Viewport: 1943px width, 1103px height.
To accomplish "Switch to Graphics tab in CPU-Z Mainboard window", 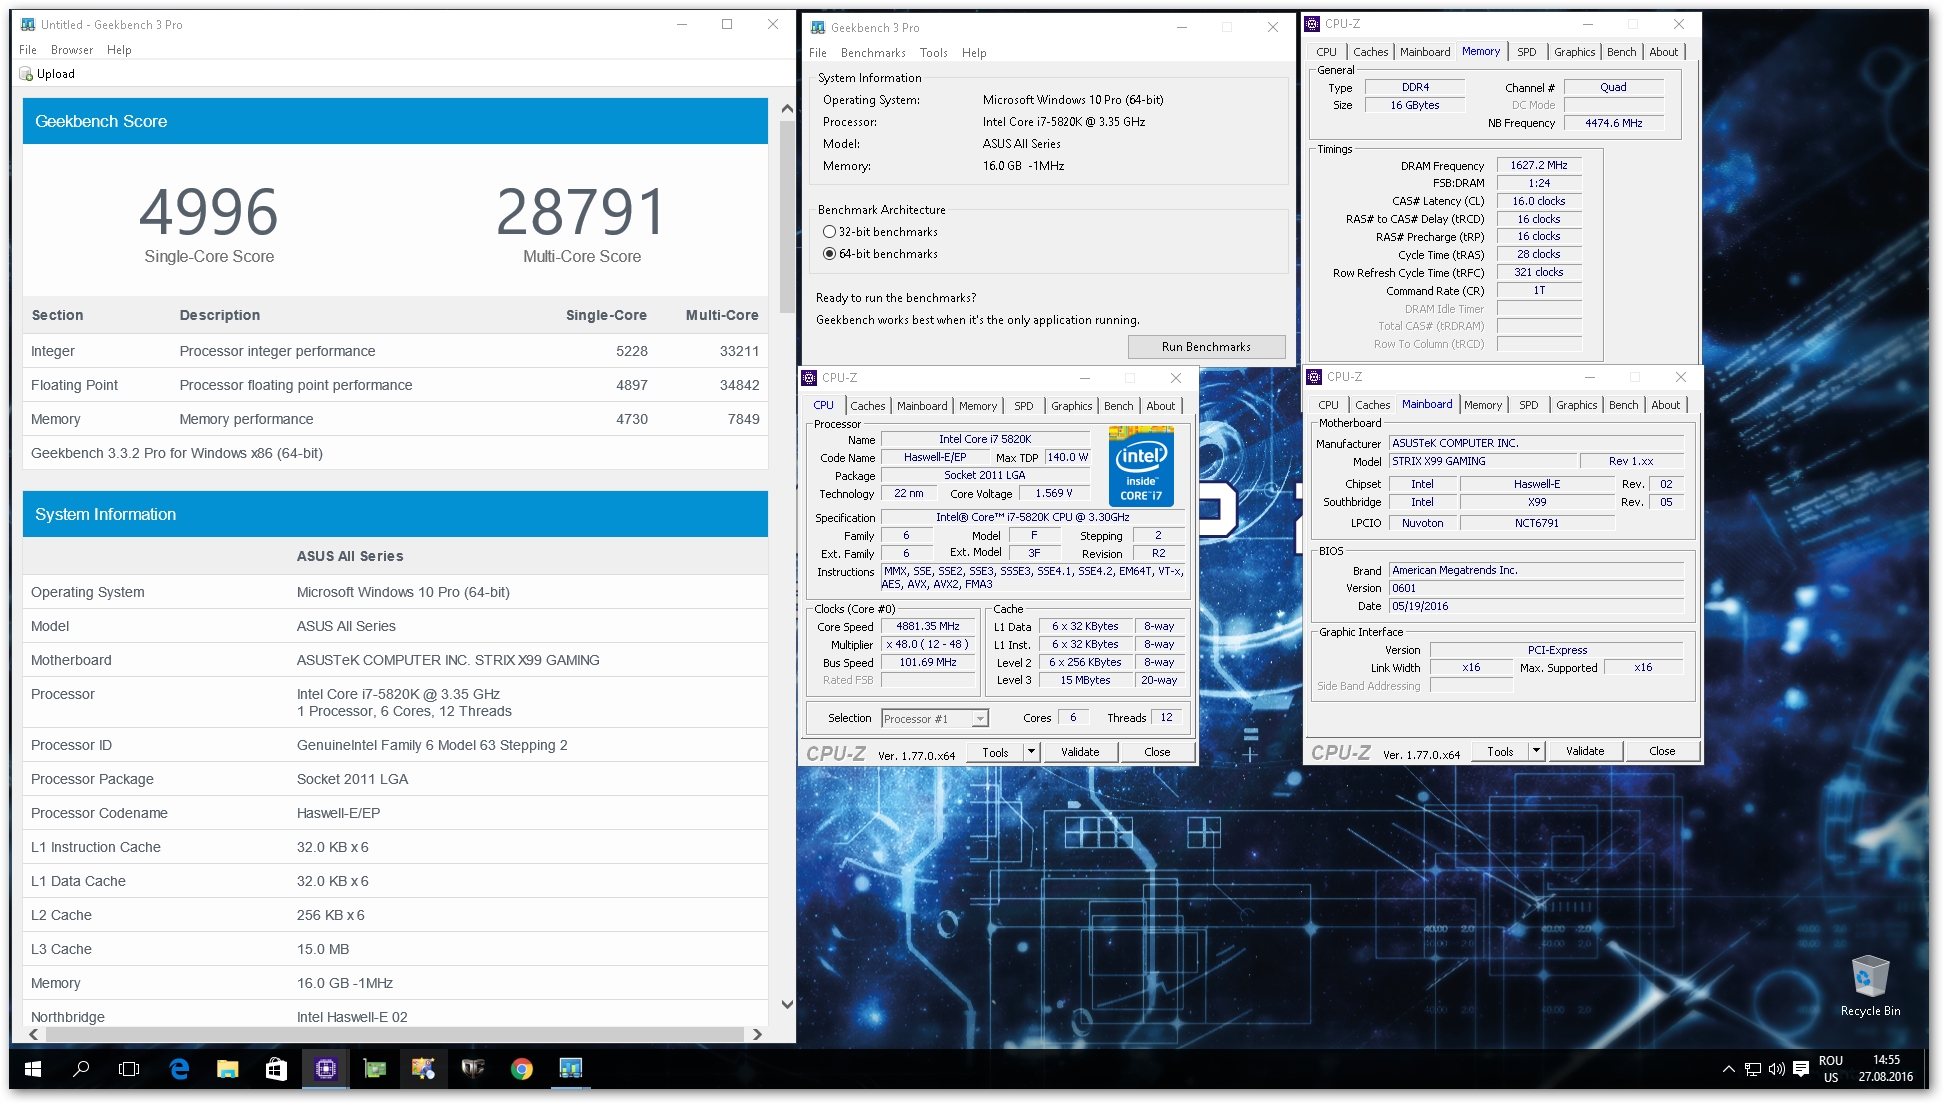I will pos(1577,405).
